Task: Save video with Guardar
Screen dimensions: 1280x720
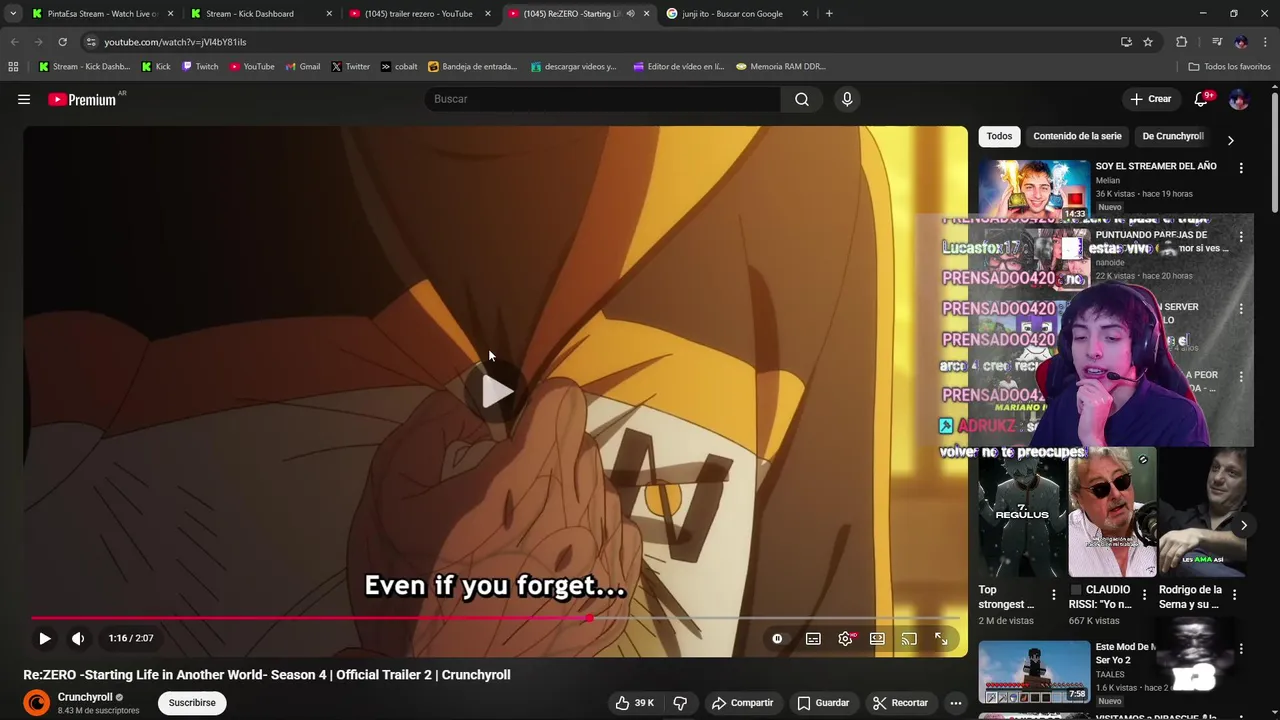Action: click(x=823, y=703)
